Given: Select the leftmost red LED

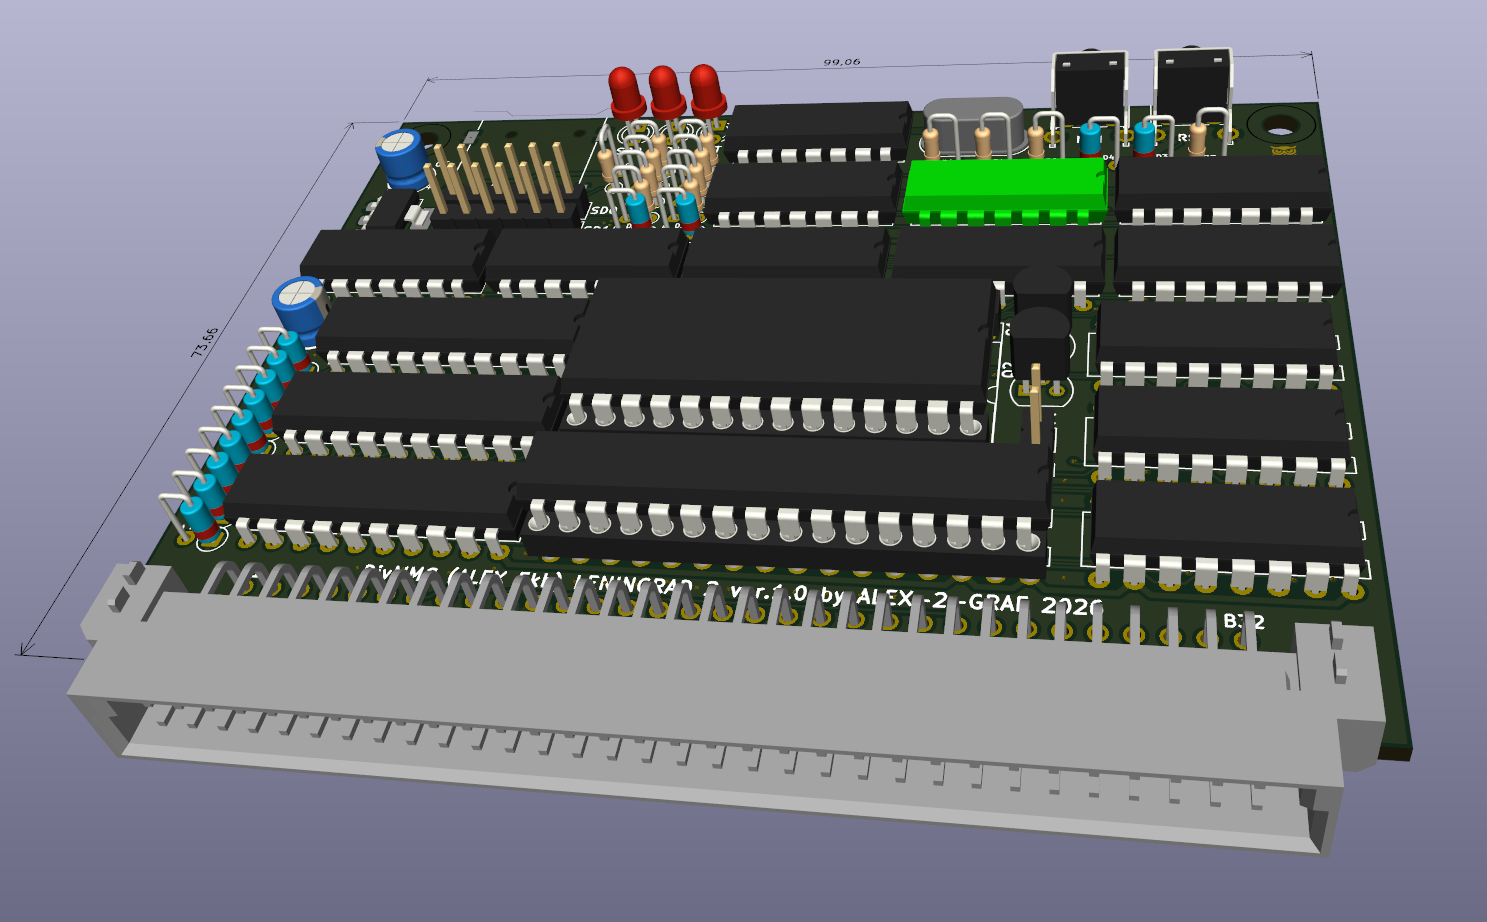Looking at the screenshot, I should pyautogui.click(x=627, y=92).
